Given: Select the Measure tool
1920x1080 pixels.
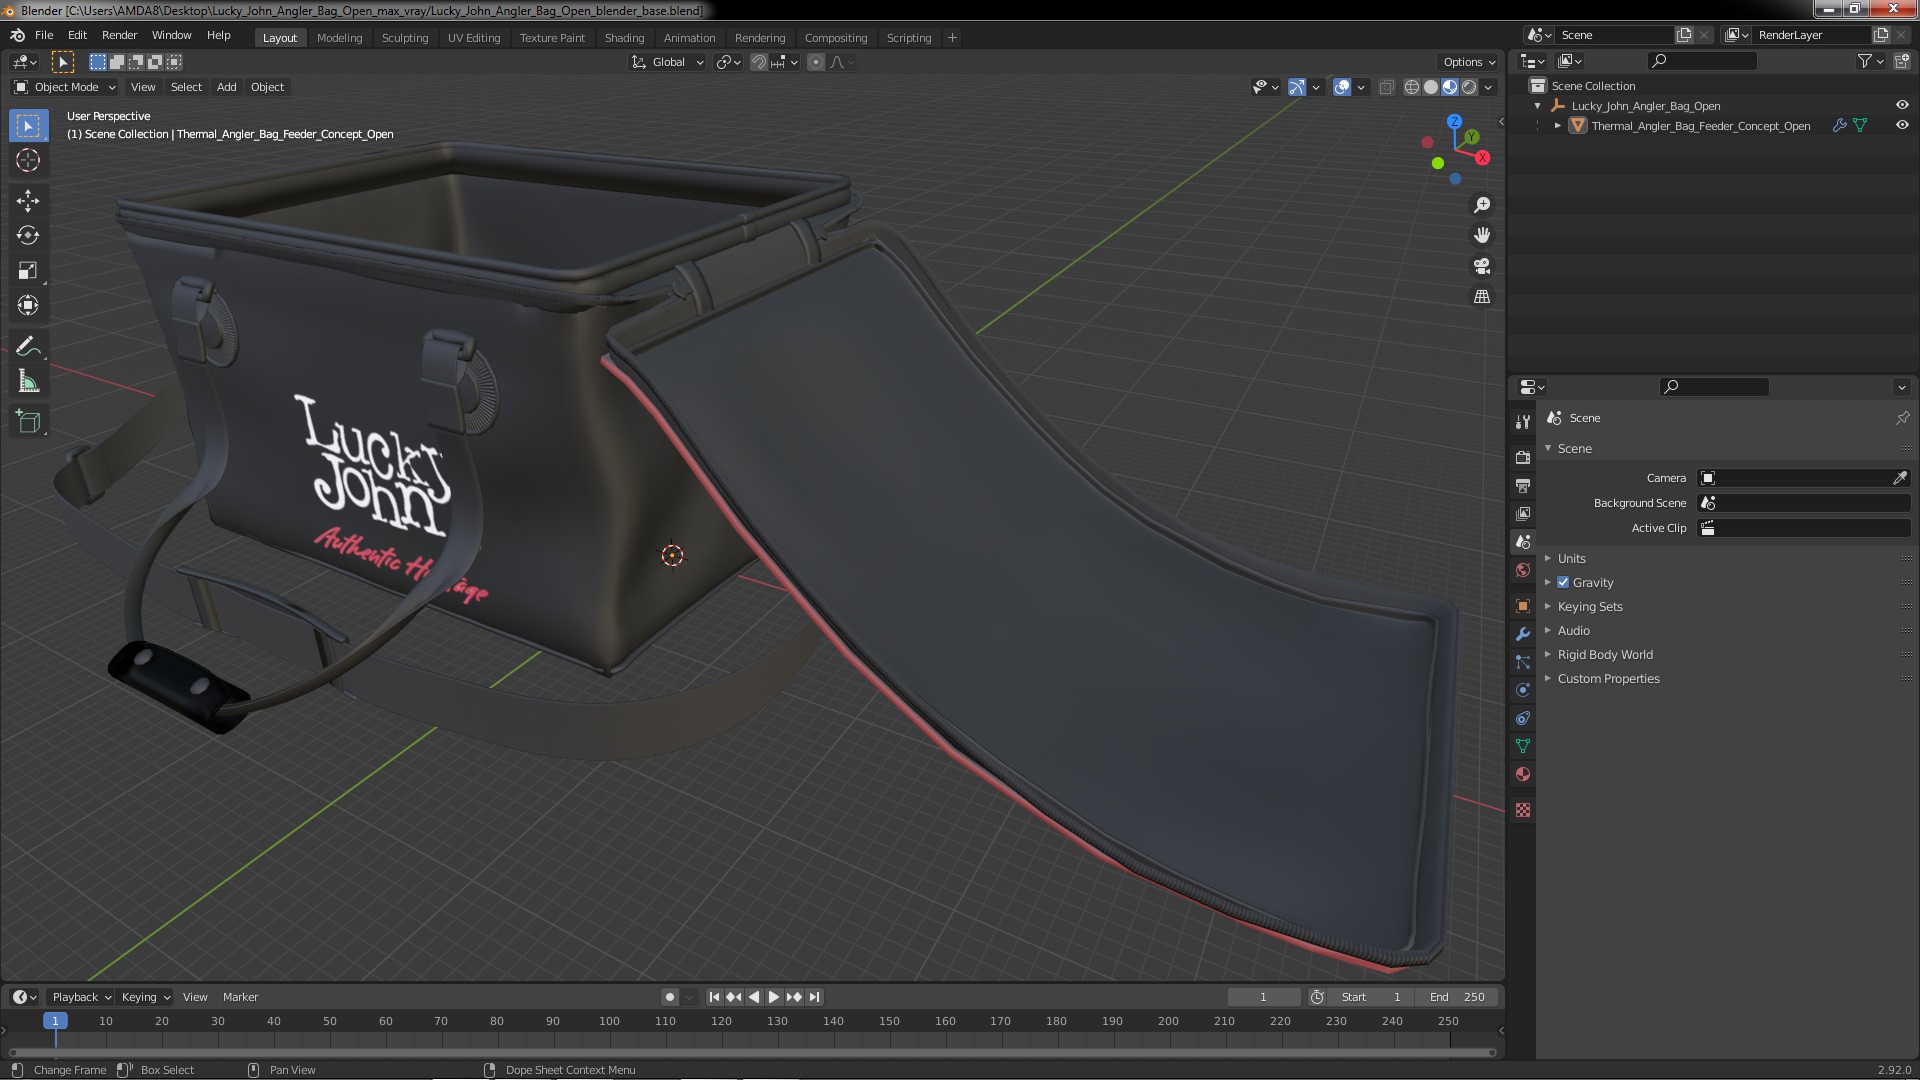Looking at the screenshot, I should (28, 381).
